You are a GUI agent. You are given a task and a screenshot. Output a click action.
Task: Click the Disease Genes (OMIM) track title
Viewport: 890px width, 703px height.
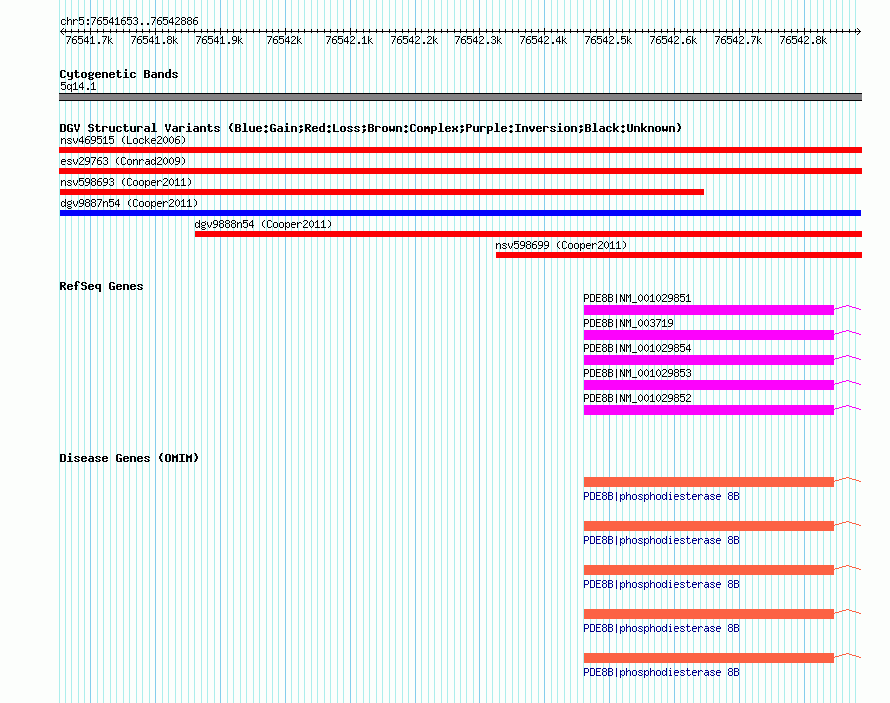pos(129,458)
